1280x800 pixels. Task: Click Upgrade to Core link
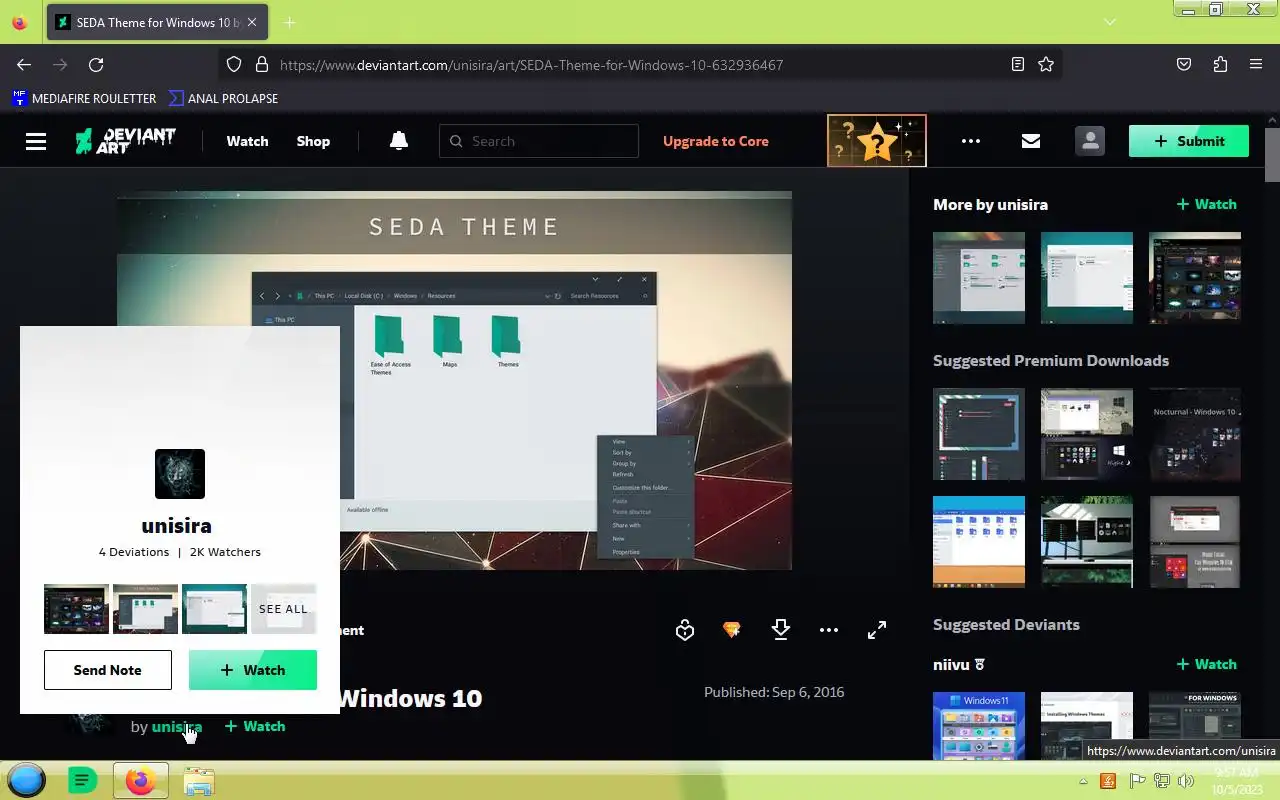pyautogui.click(x=716, y=141)
